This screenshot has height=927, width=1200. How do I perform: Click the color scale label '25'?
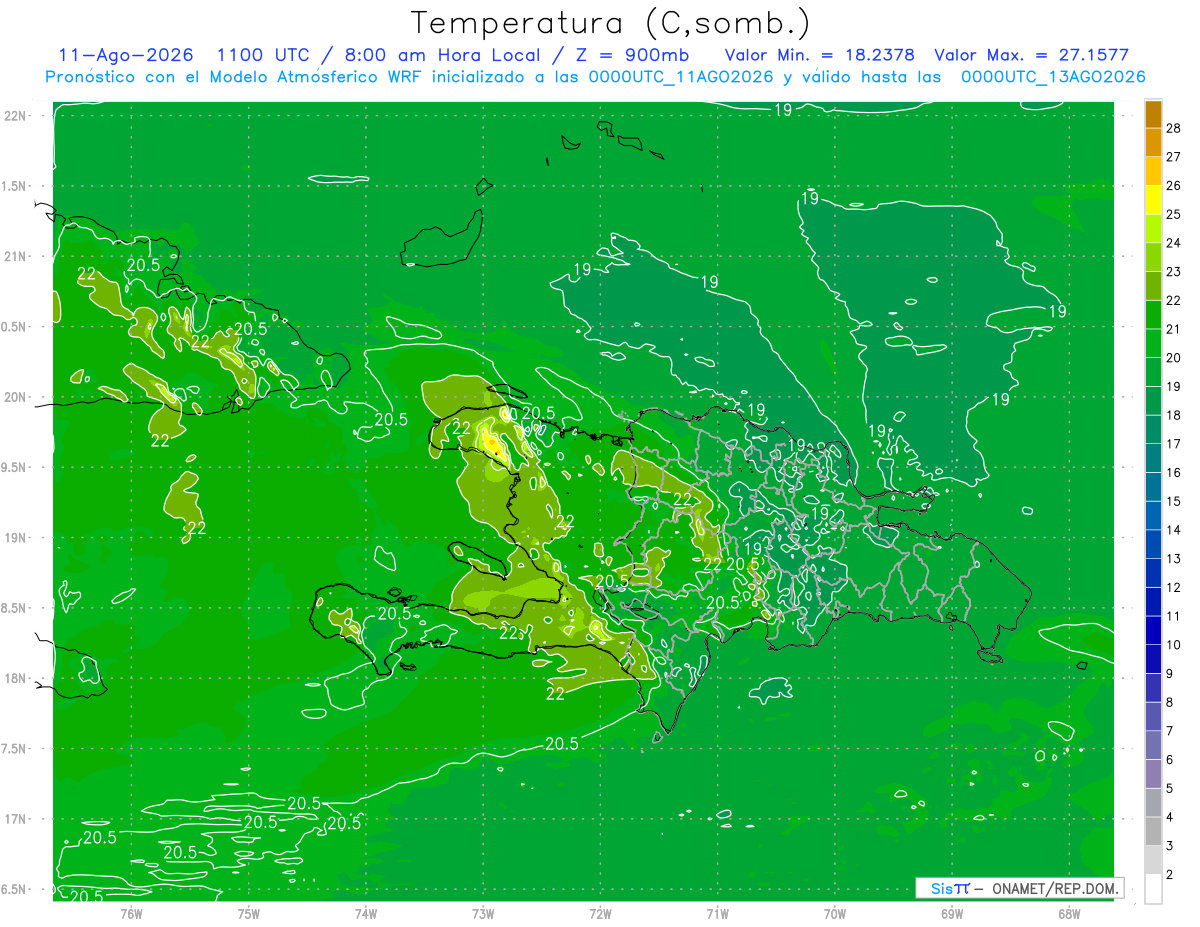[1174, 214]
